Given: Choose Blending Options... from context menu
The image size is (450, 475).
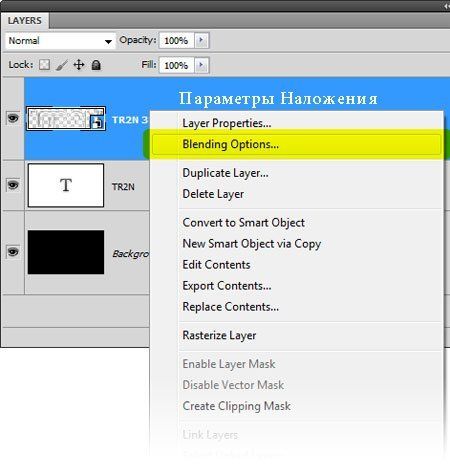Looking at the screenshot, I should [297, 145].
